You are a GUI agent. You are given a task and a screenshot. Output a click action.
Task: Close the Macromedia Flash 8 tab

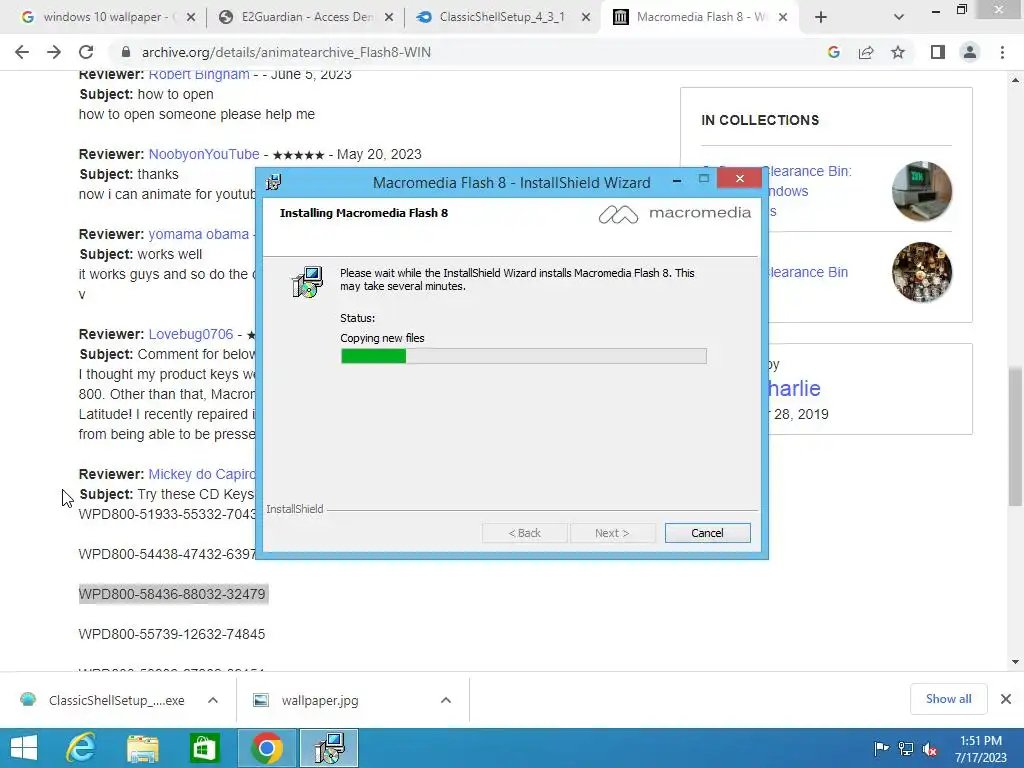point(782,17)
